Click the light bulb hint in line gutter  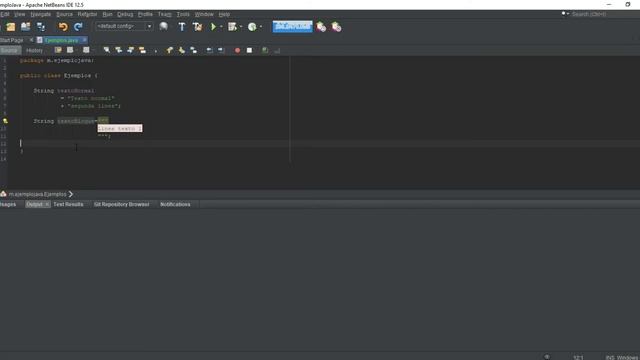(5, 121)
